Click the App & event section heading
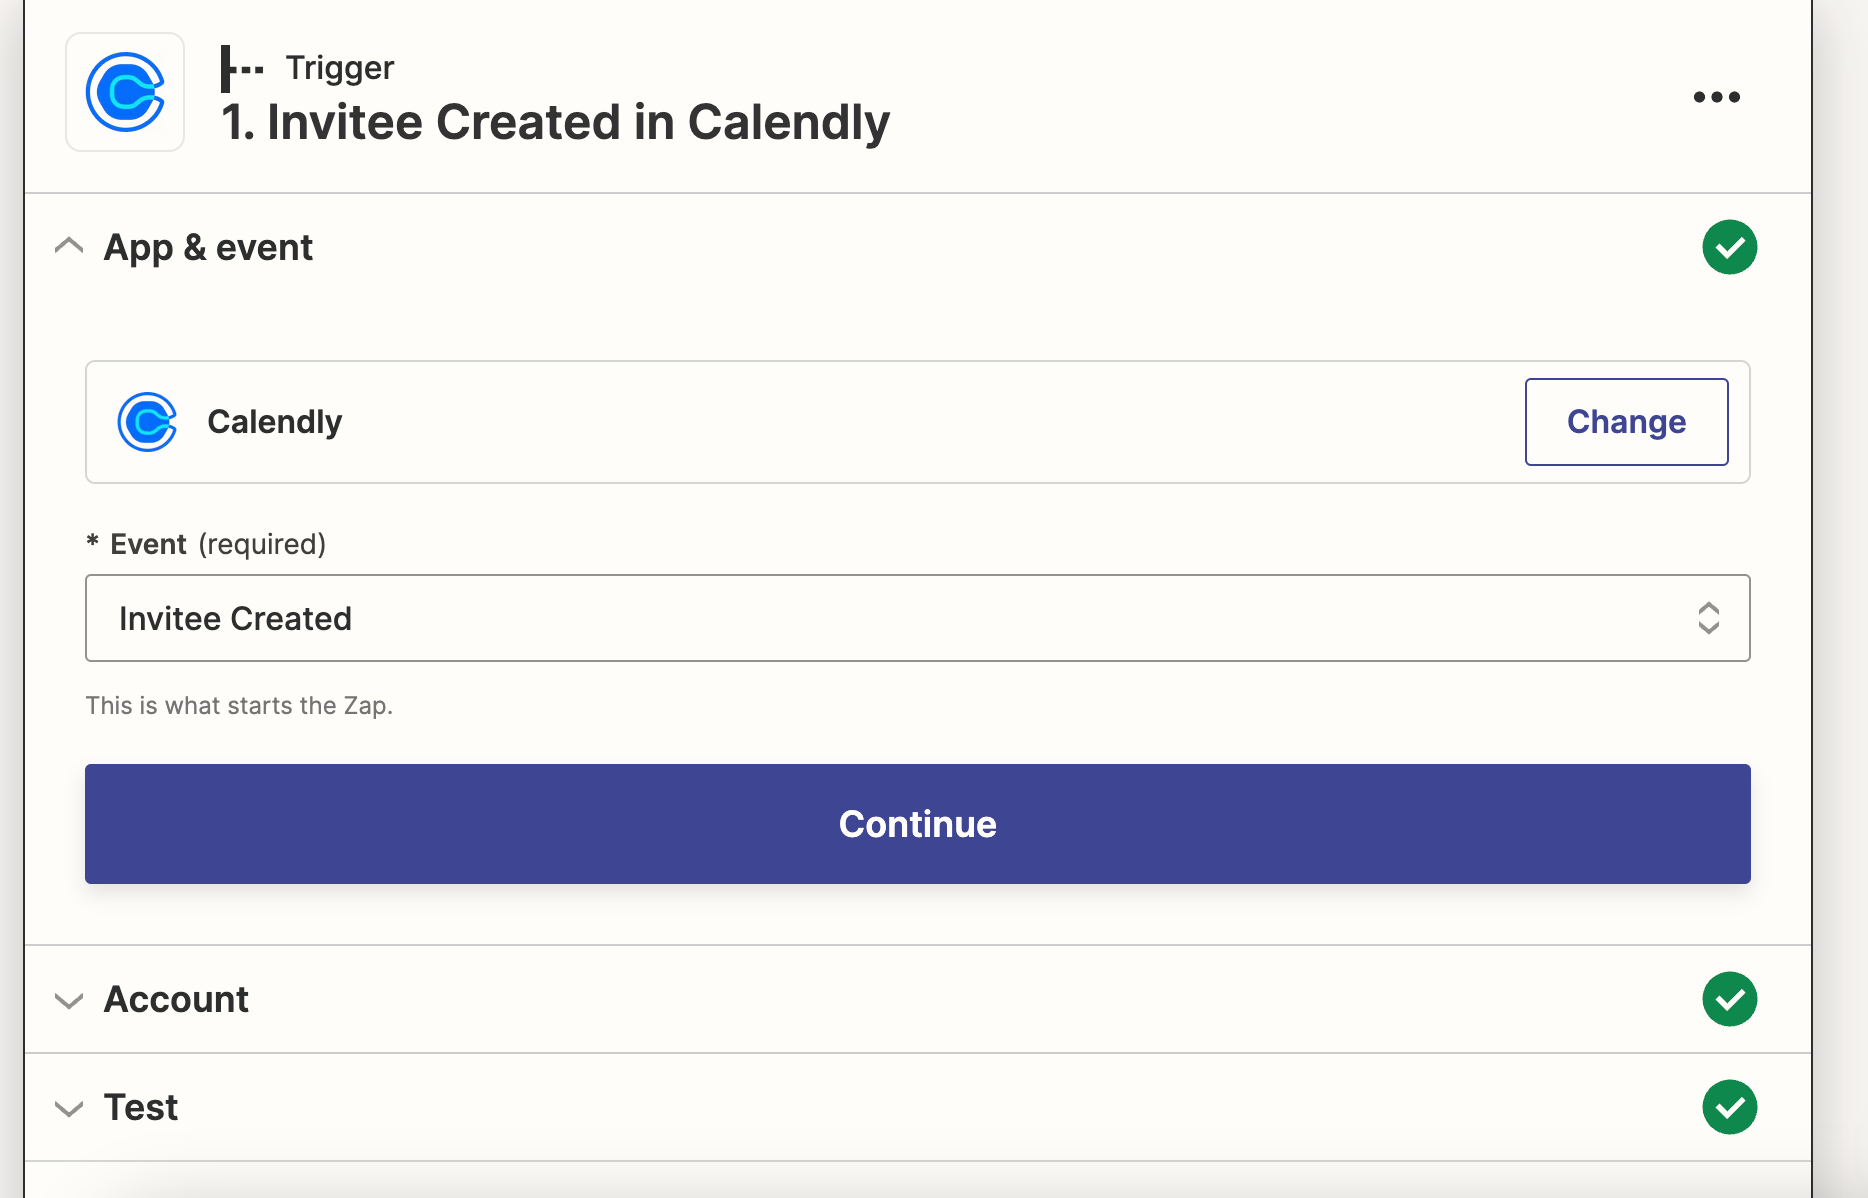 coord(208,247)
